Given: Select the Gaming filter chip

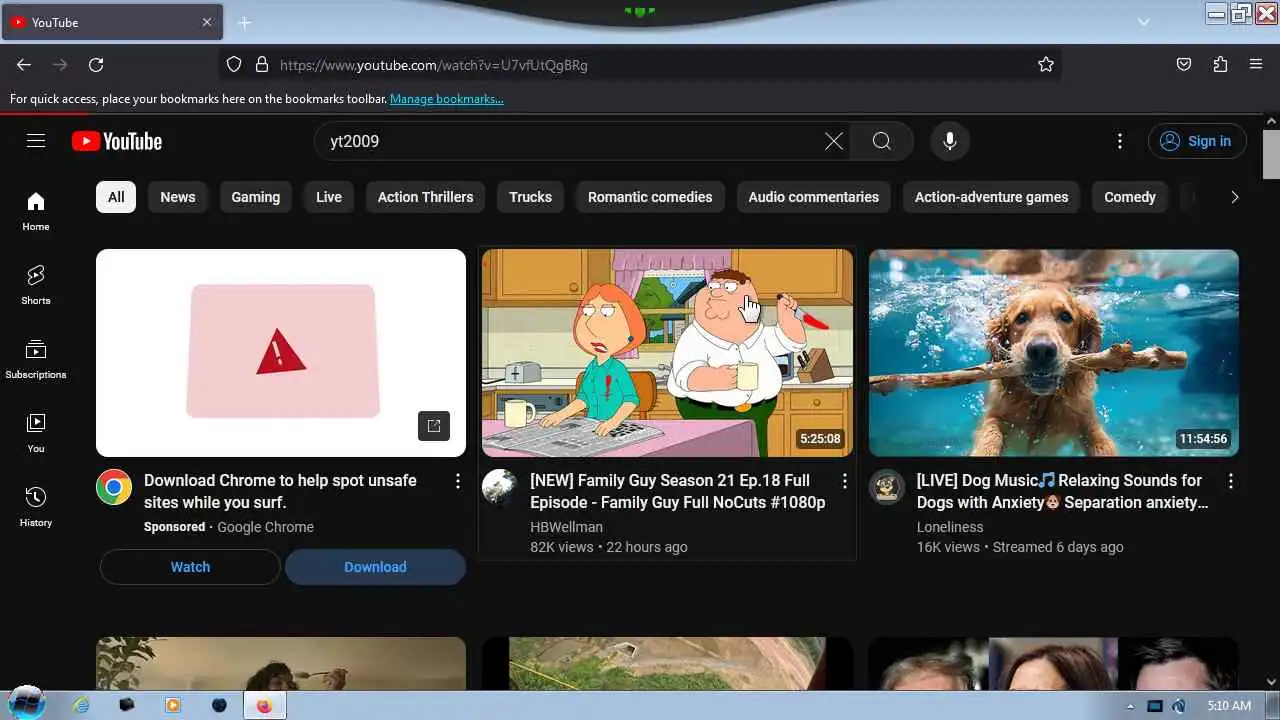Looking at the screenshot, I should [256, 197].
